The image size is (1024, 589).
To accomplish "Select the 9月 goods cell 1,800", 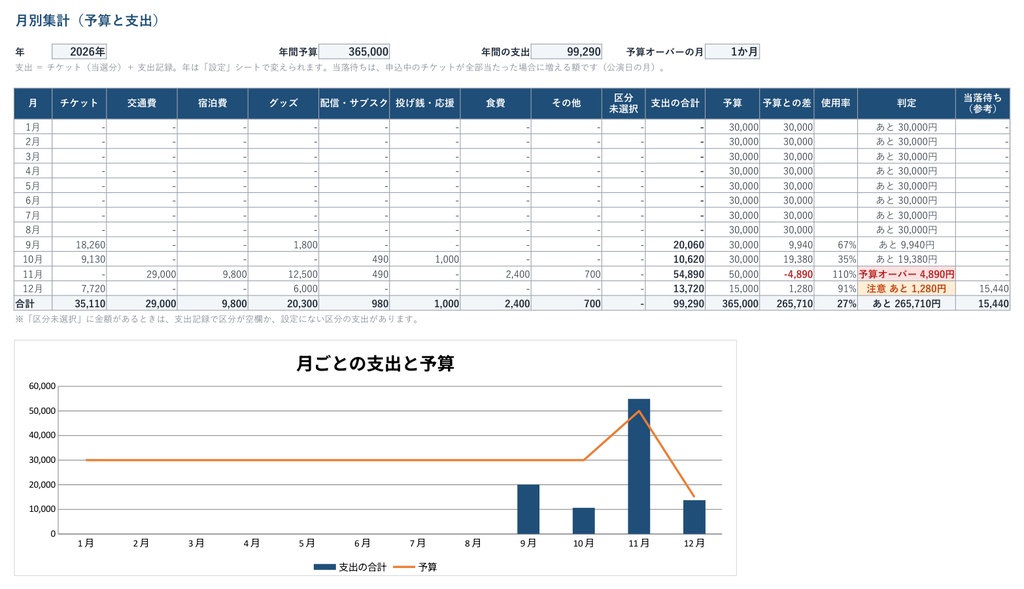I will click(x=283, y=245).
